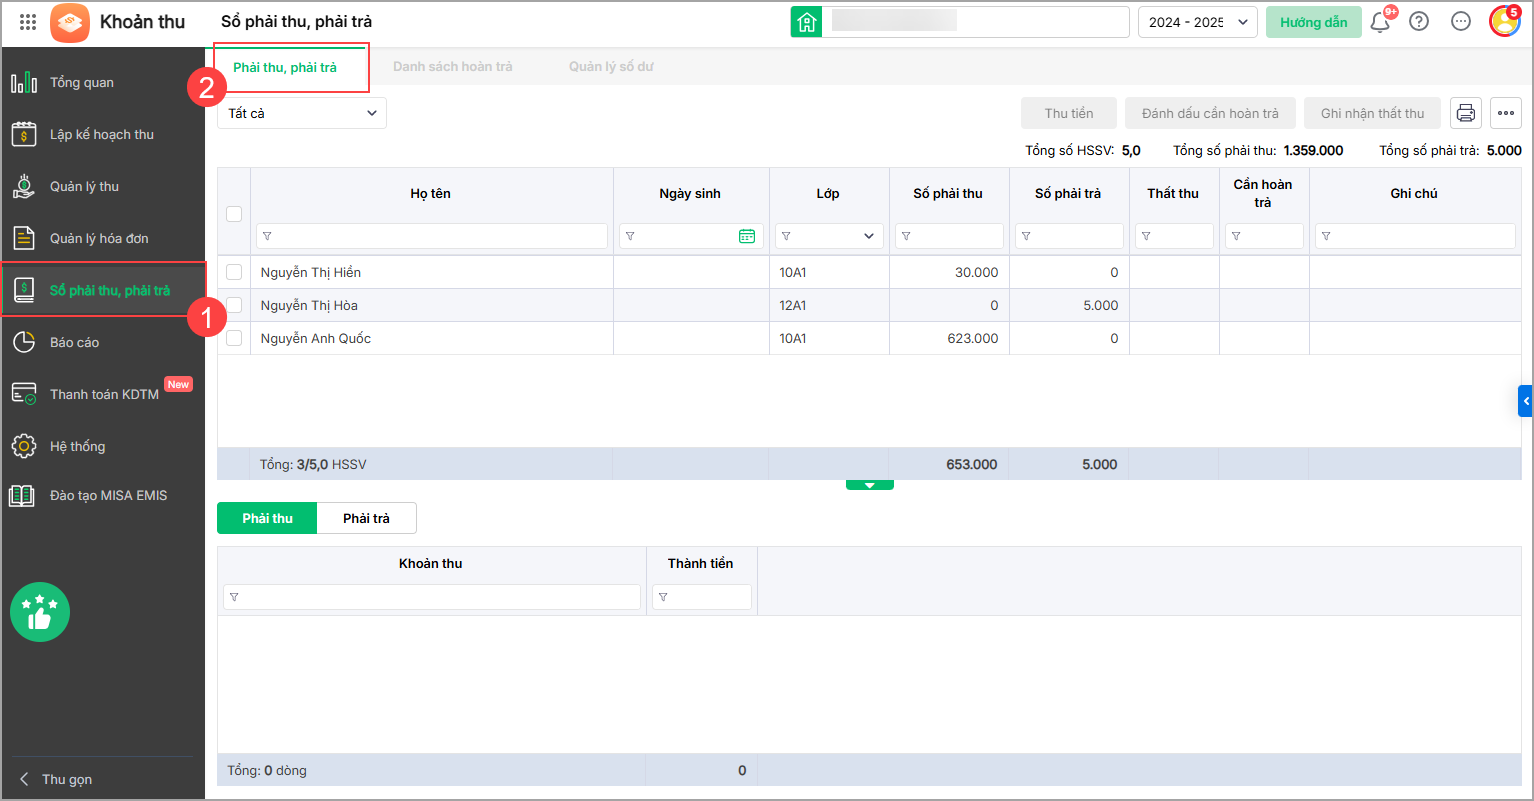Click the Thu tiền button
The height and width of the screenshot is (801, 1534).
coord(1069,113)
